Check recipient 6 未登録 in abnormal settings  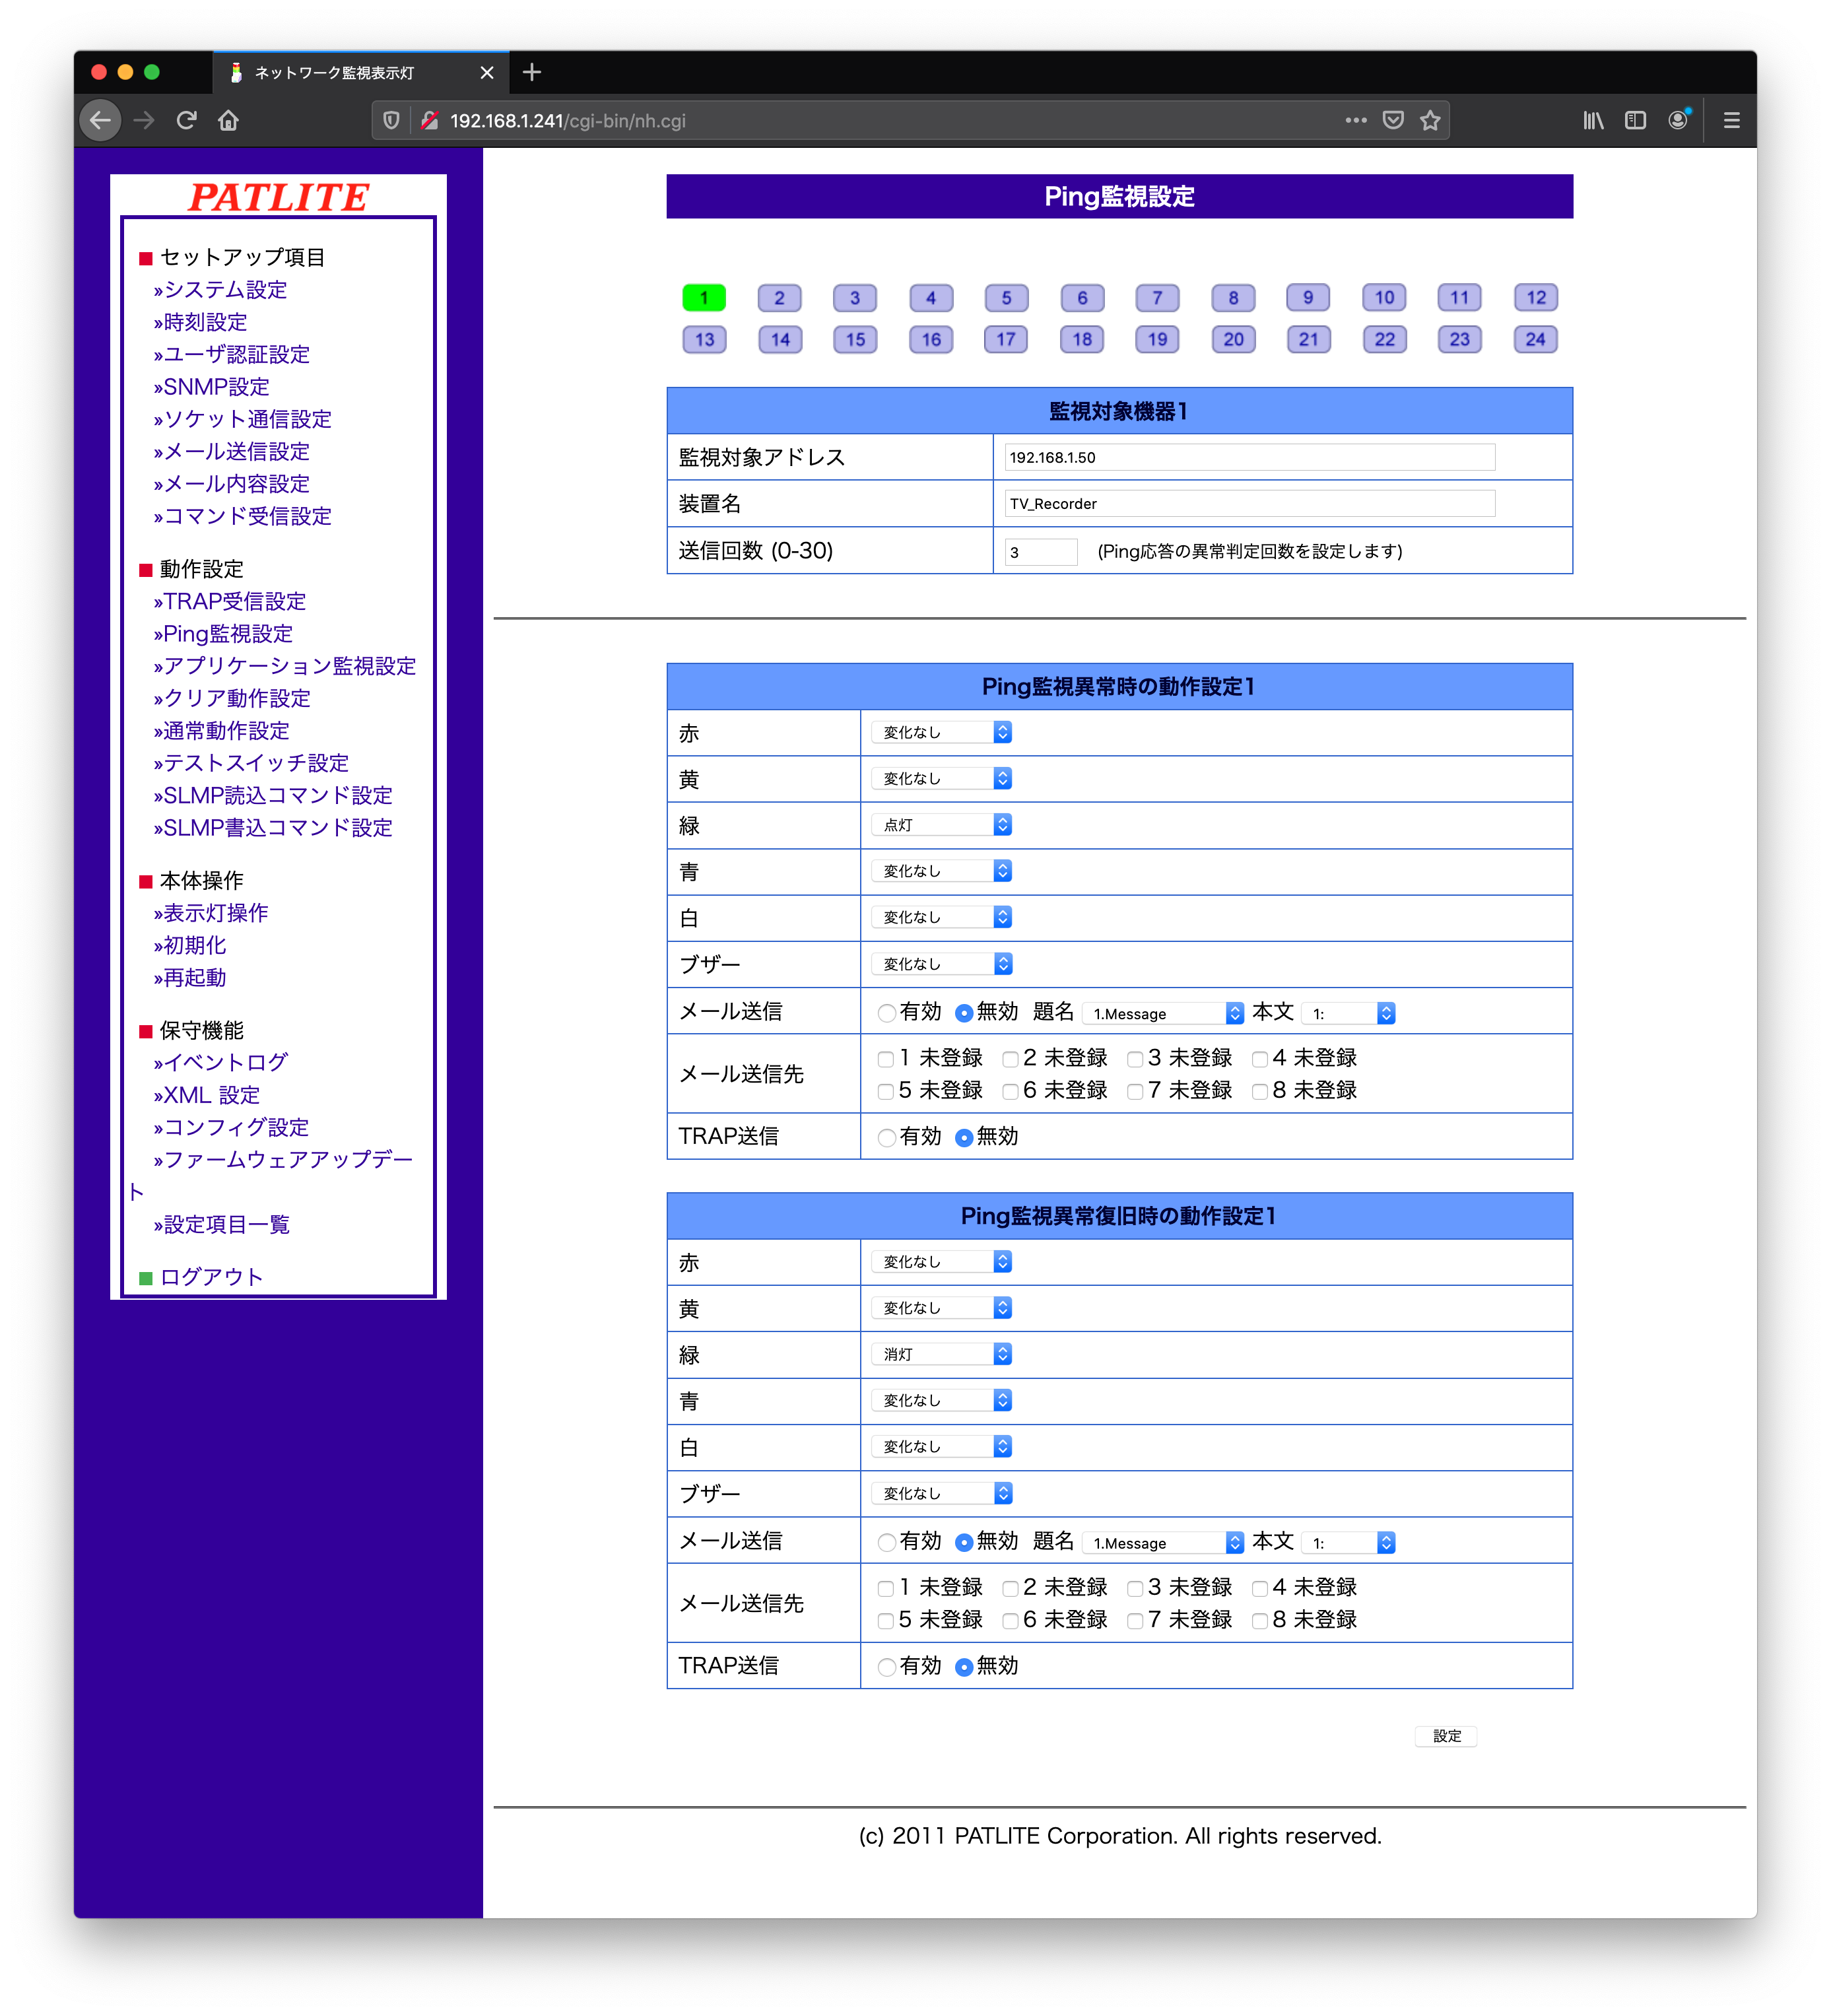point(1011,1091)
